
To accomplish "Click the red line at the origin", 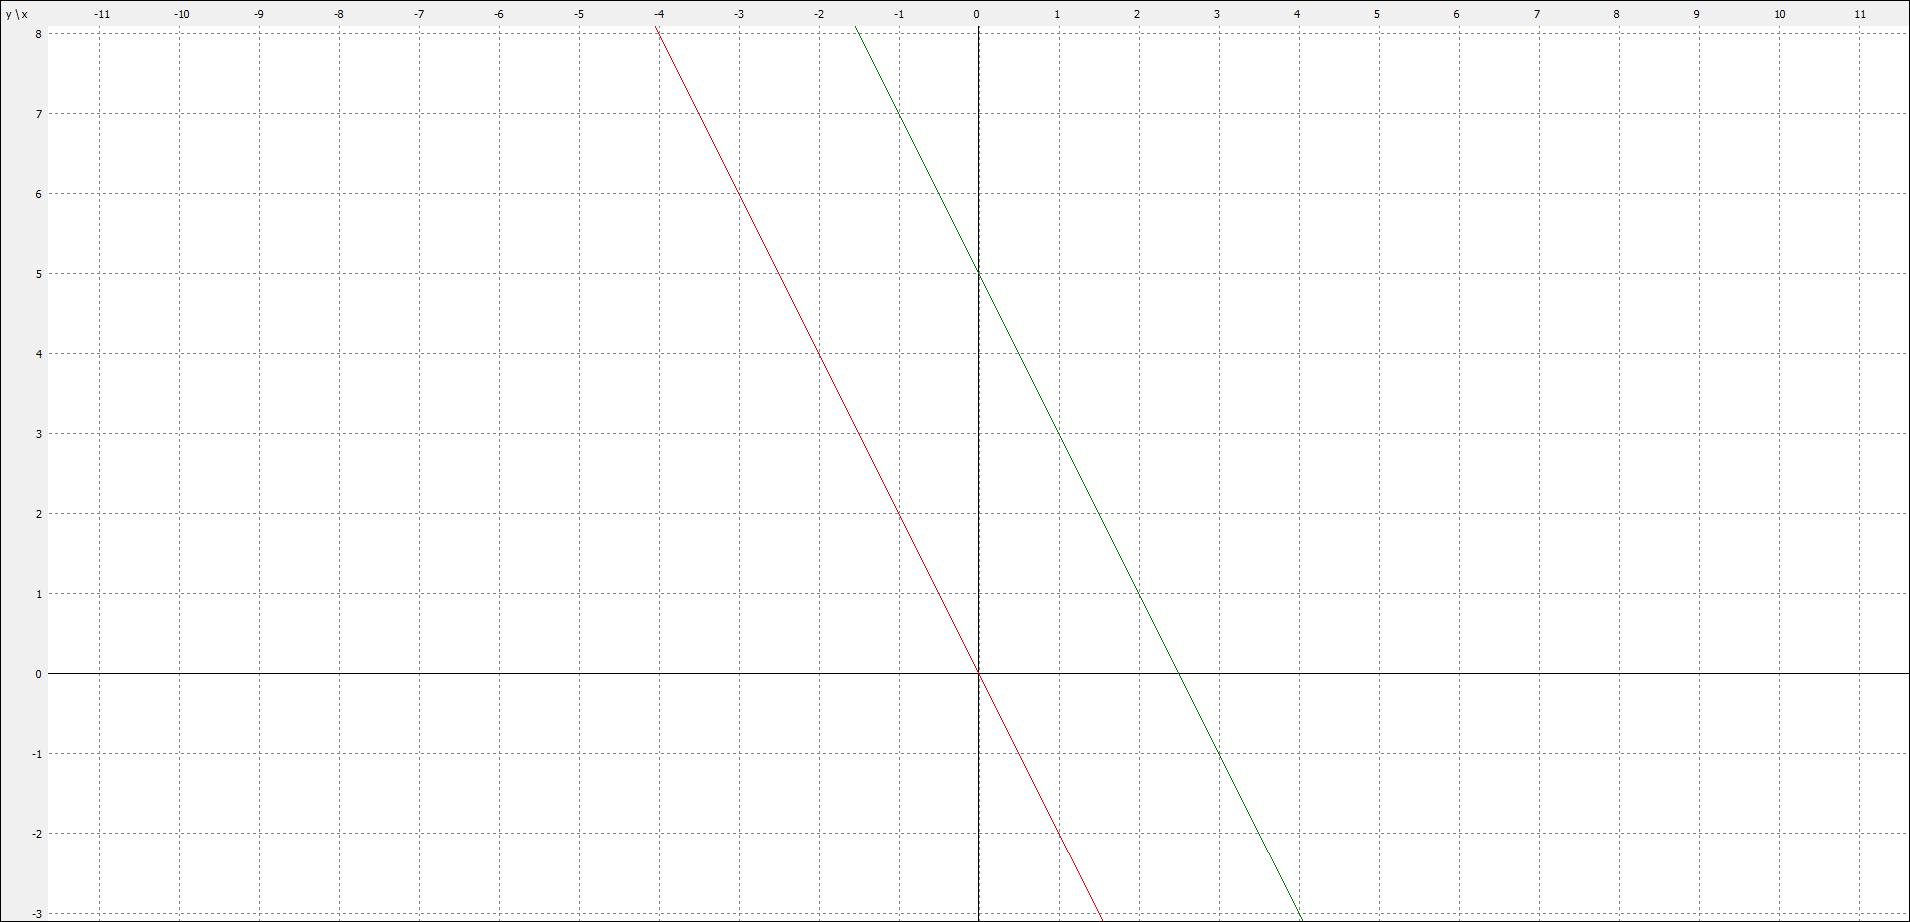I will 978,673.
